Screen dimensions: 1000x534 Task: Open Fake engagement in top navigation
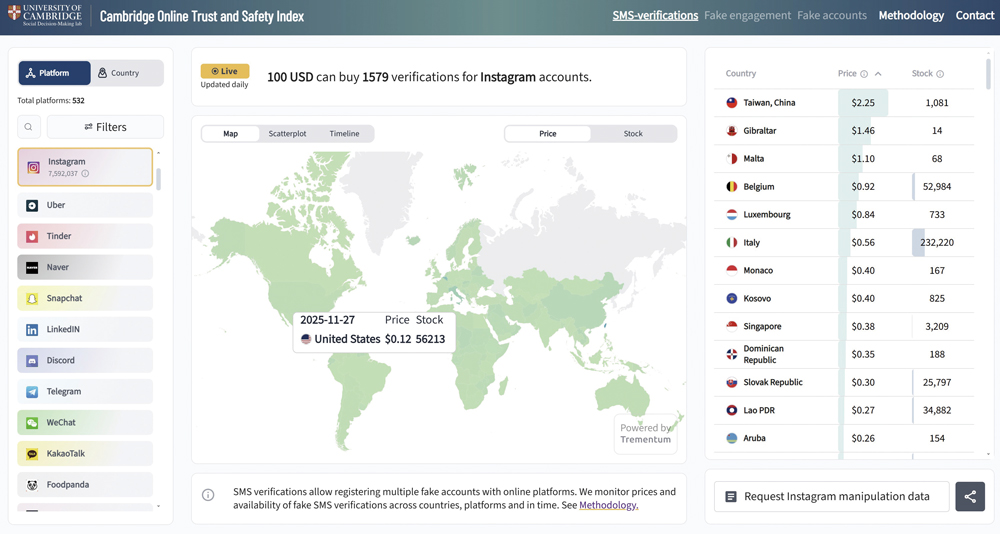(747, 16)
